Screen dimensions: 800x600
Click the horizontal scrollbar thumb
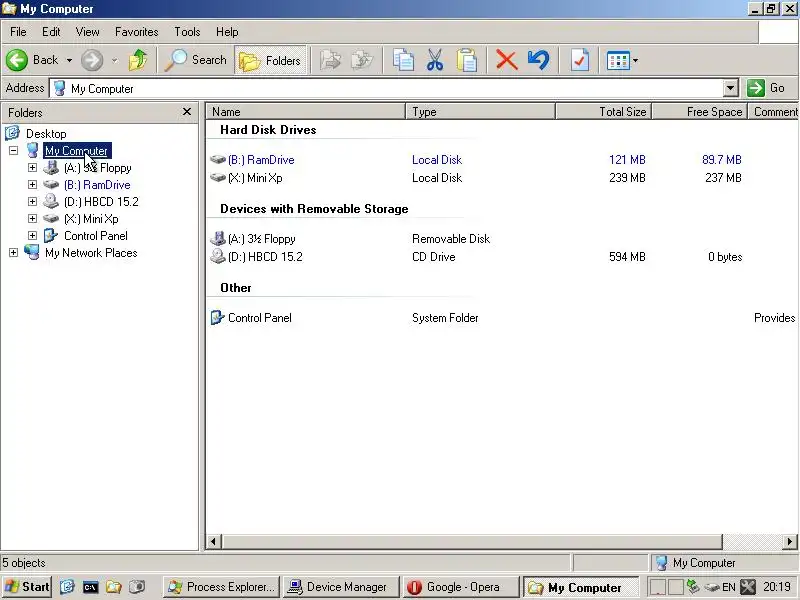coord(471,541)
